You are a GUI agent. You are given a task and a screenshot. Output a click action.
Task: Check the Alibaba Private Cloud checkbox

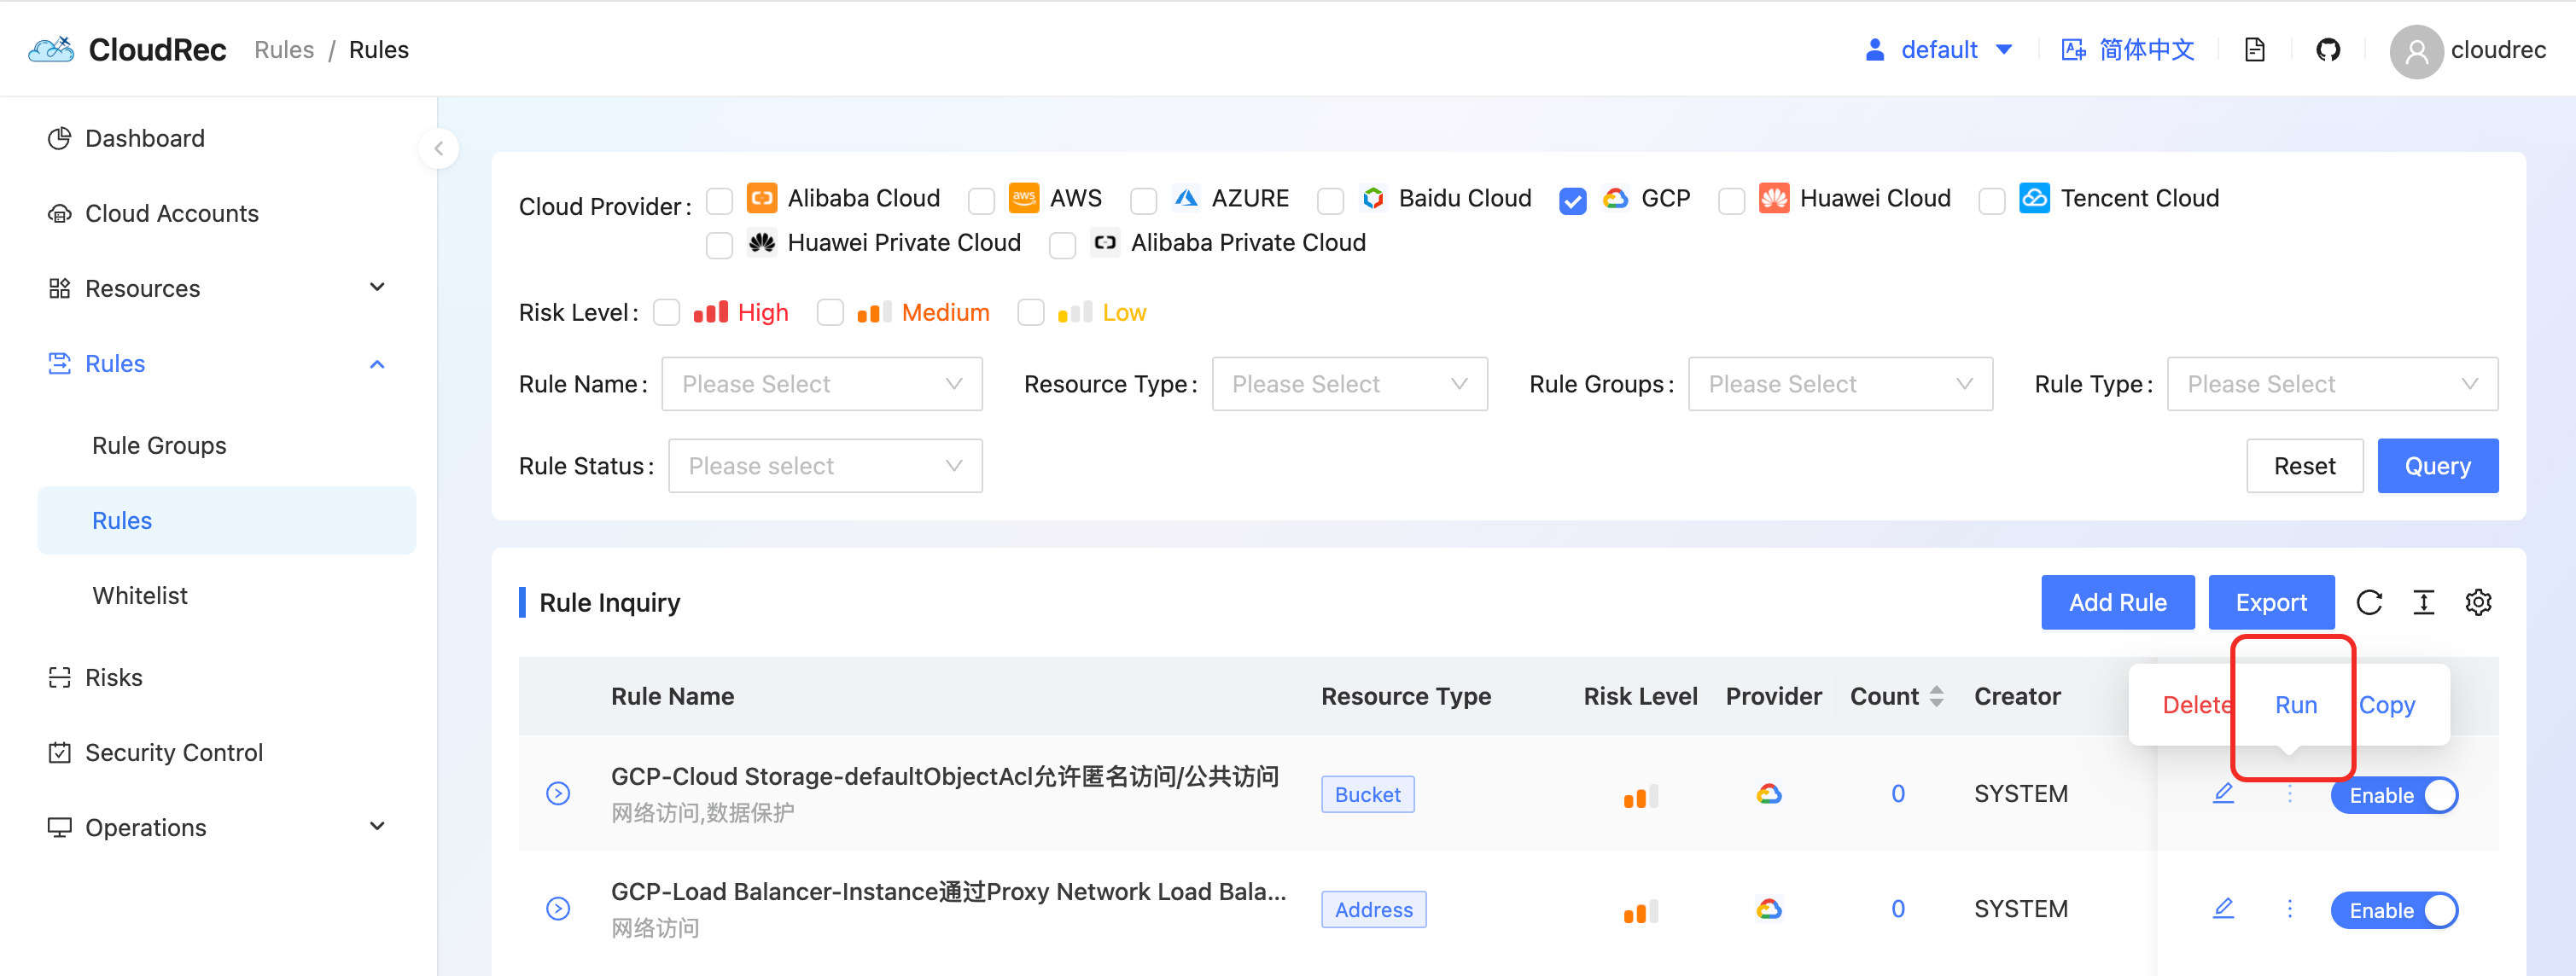click(x=1062, y=245)
